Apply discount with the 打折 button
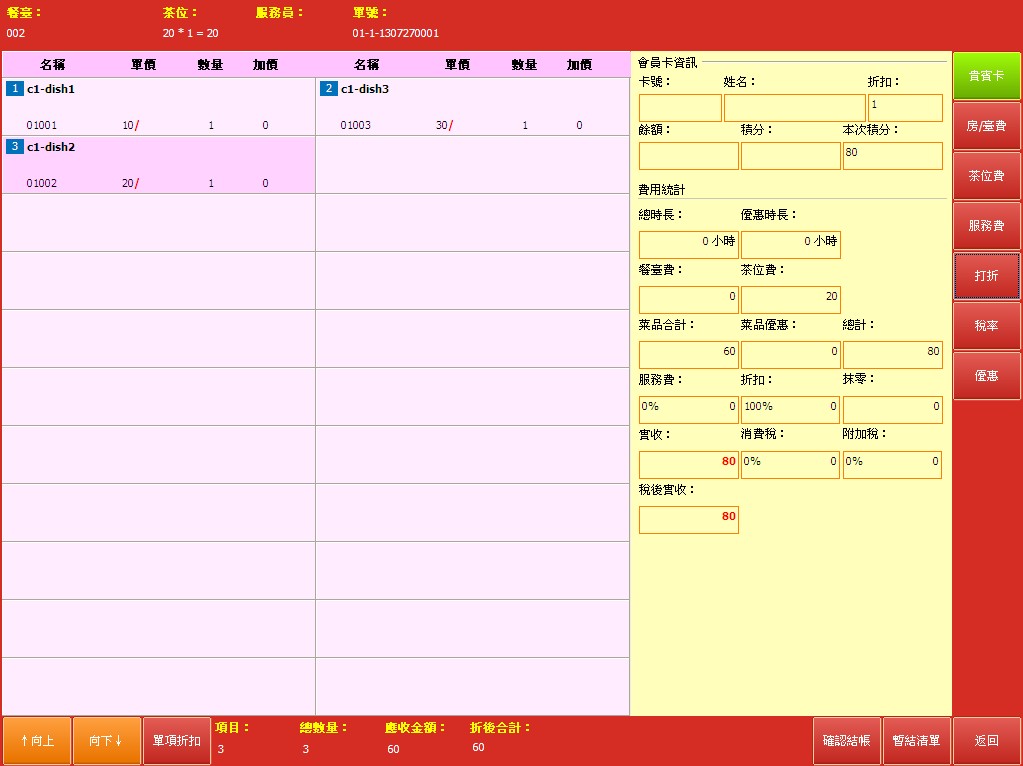 tap(986, 276)
